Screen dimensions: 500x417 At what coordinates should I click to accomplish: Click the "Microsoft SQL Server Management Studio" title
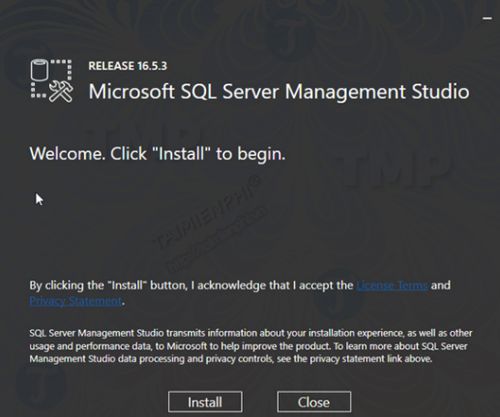[279, 91]
